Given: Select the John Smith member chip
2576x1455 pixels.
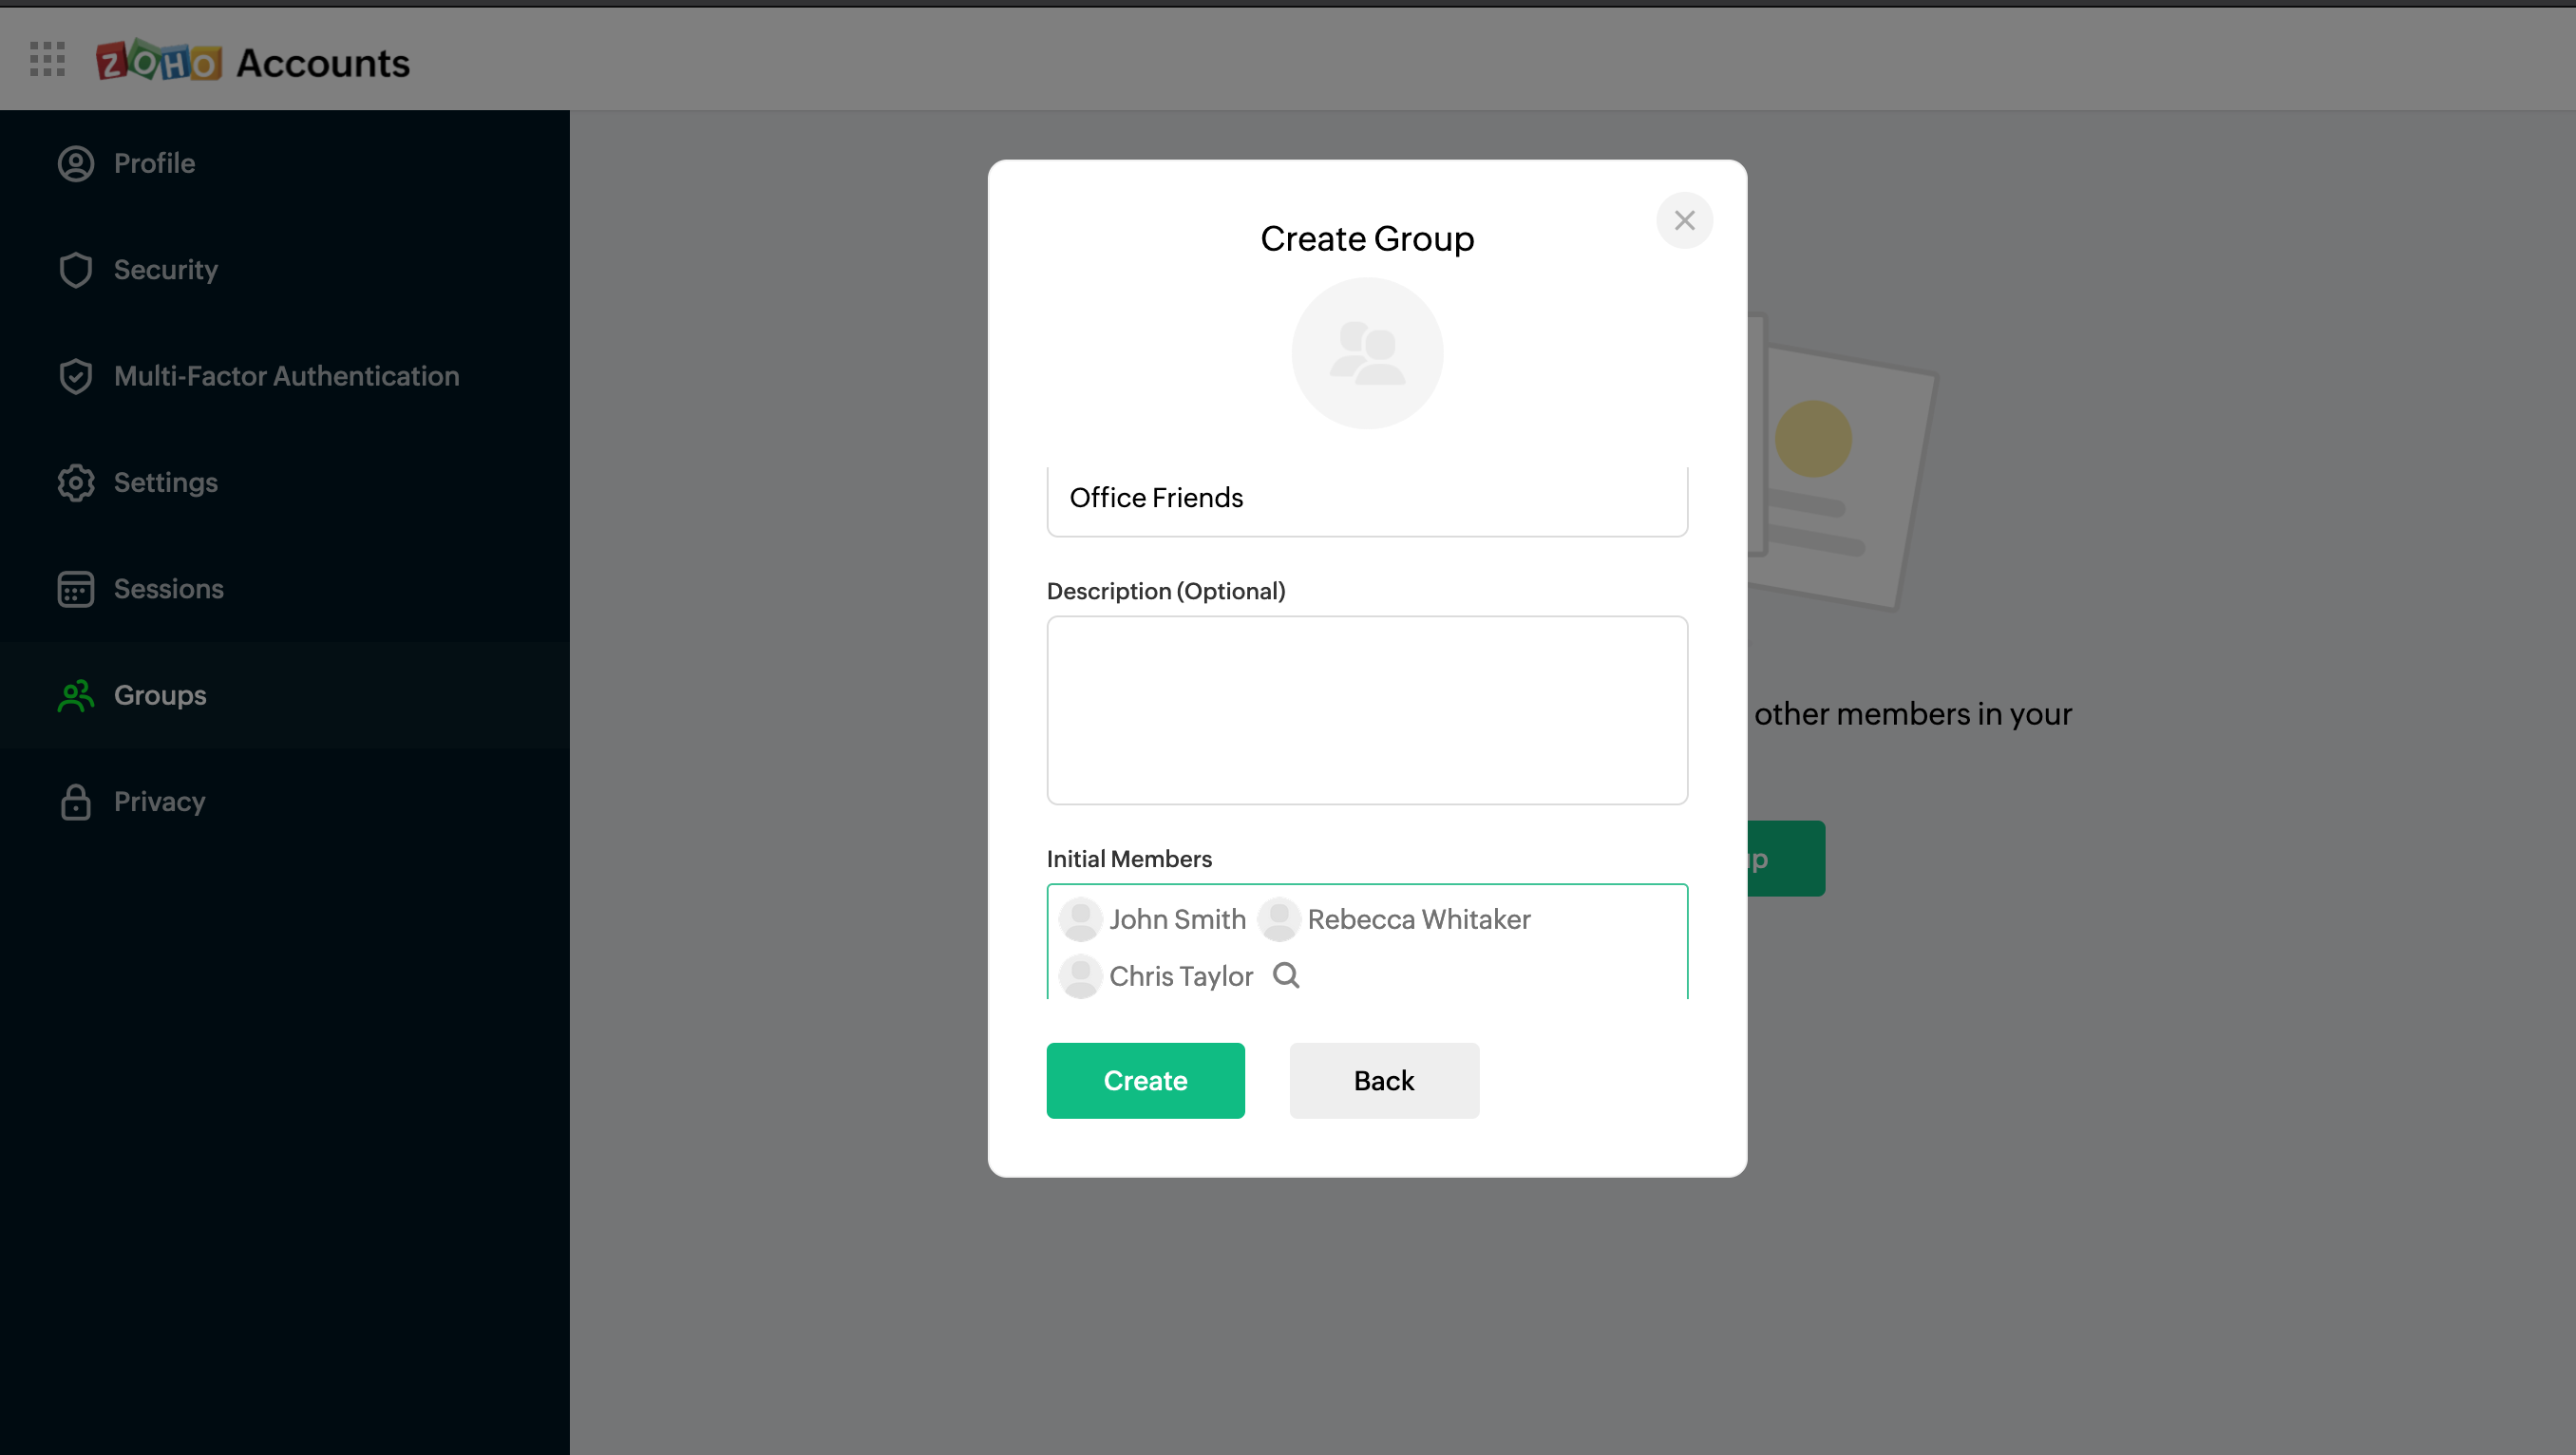Looking at the screenshot, I should [x=1152, y=919].
